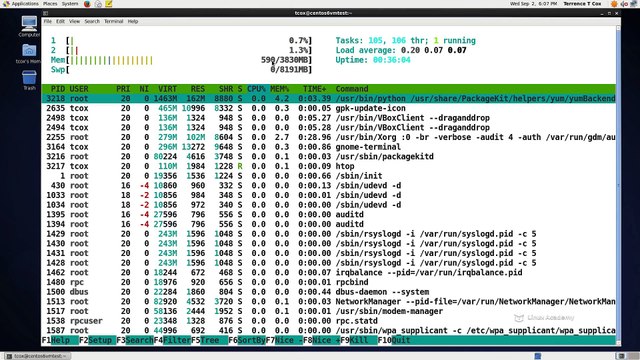The height and width of the screenshot is (360, 640).
Task: Click the CPU 1 usage meter
Action: pyautogui.click(x=181, y=40)
